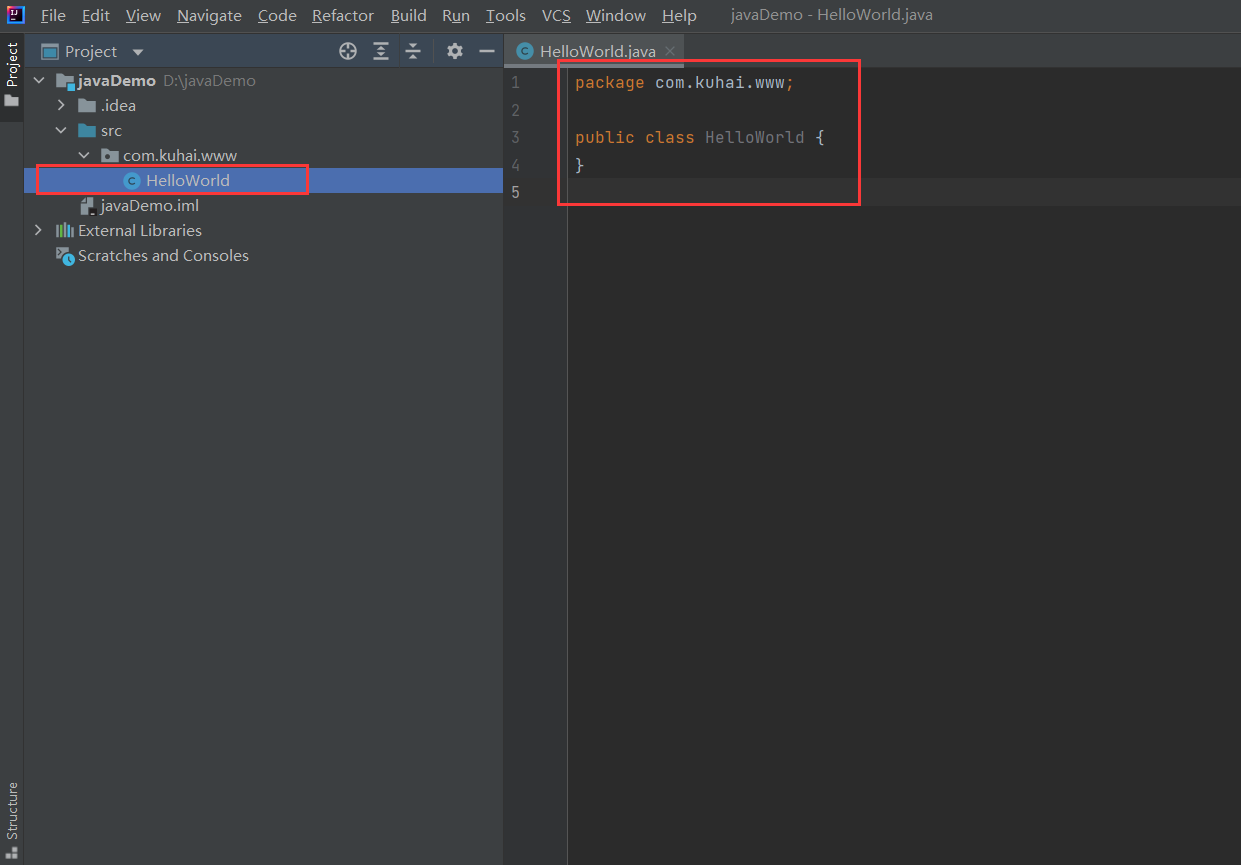1241x865 pixels.
Task: Select HelloWorld class in project tree
Action: point(188,180)
